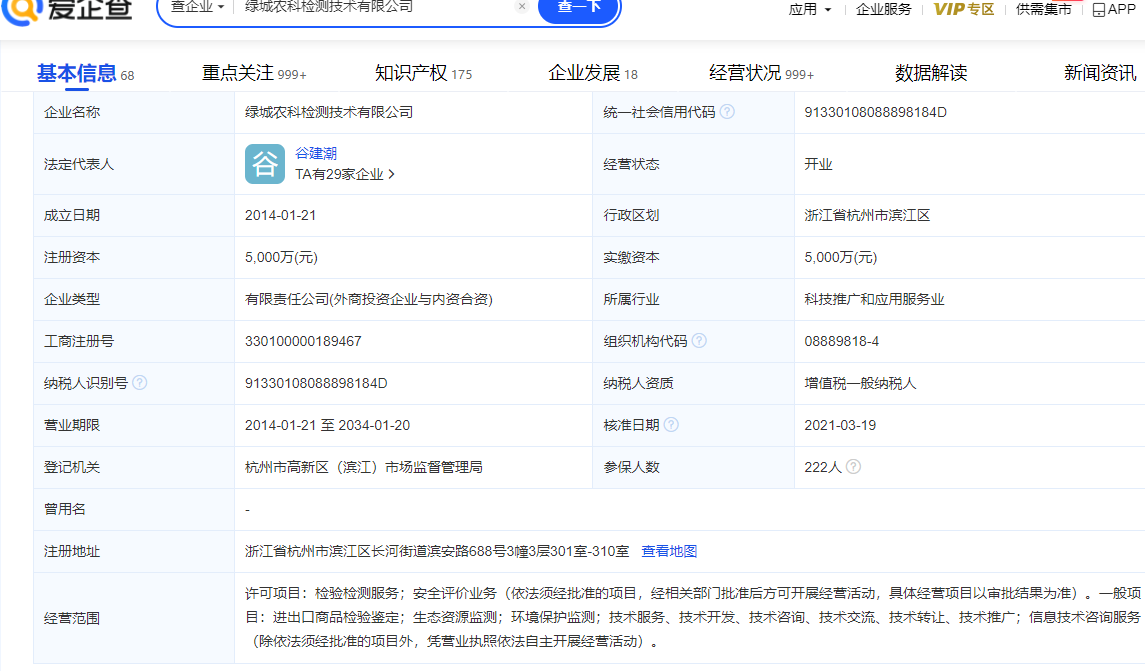This screenshot has height=671, width=1145.
Task: Select the 成立日期 value 2014-01-21
Action: 280,215
